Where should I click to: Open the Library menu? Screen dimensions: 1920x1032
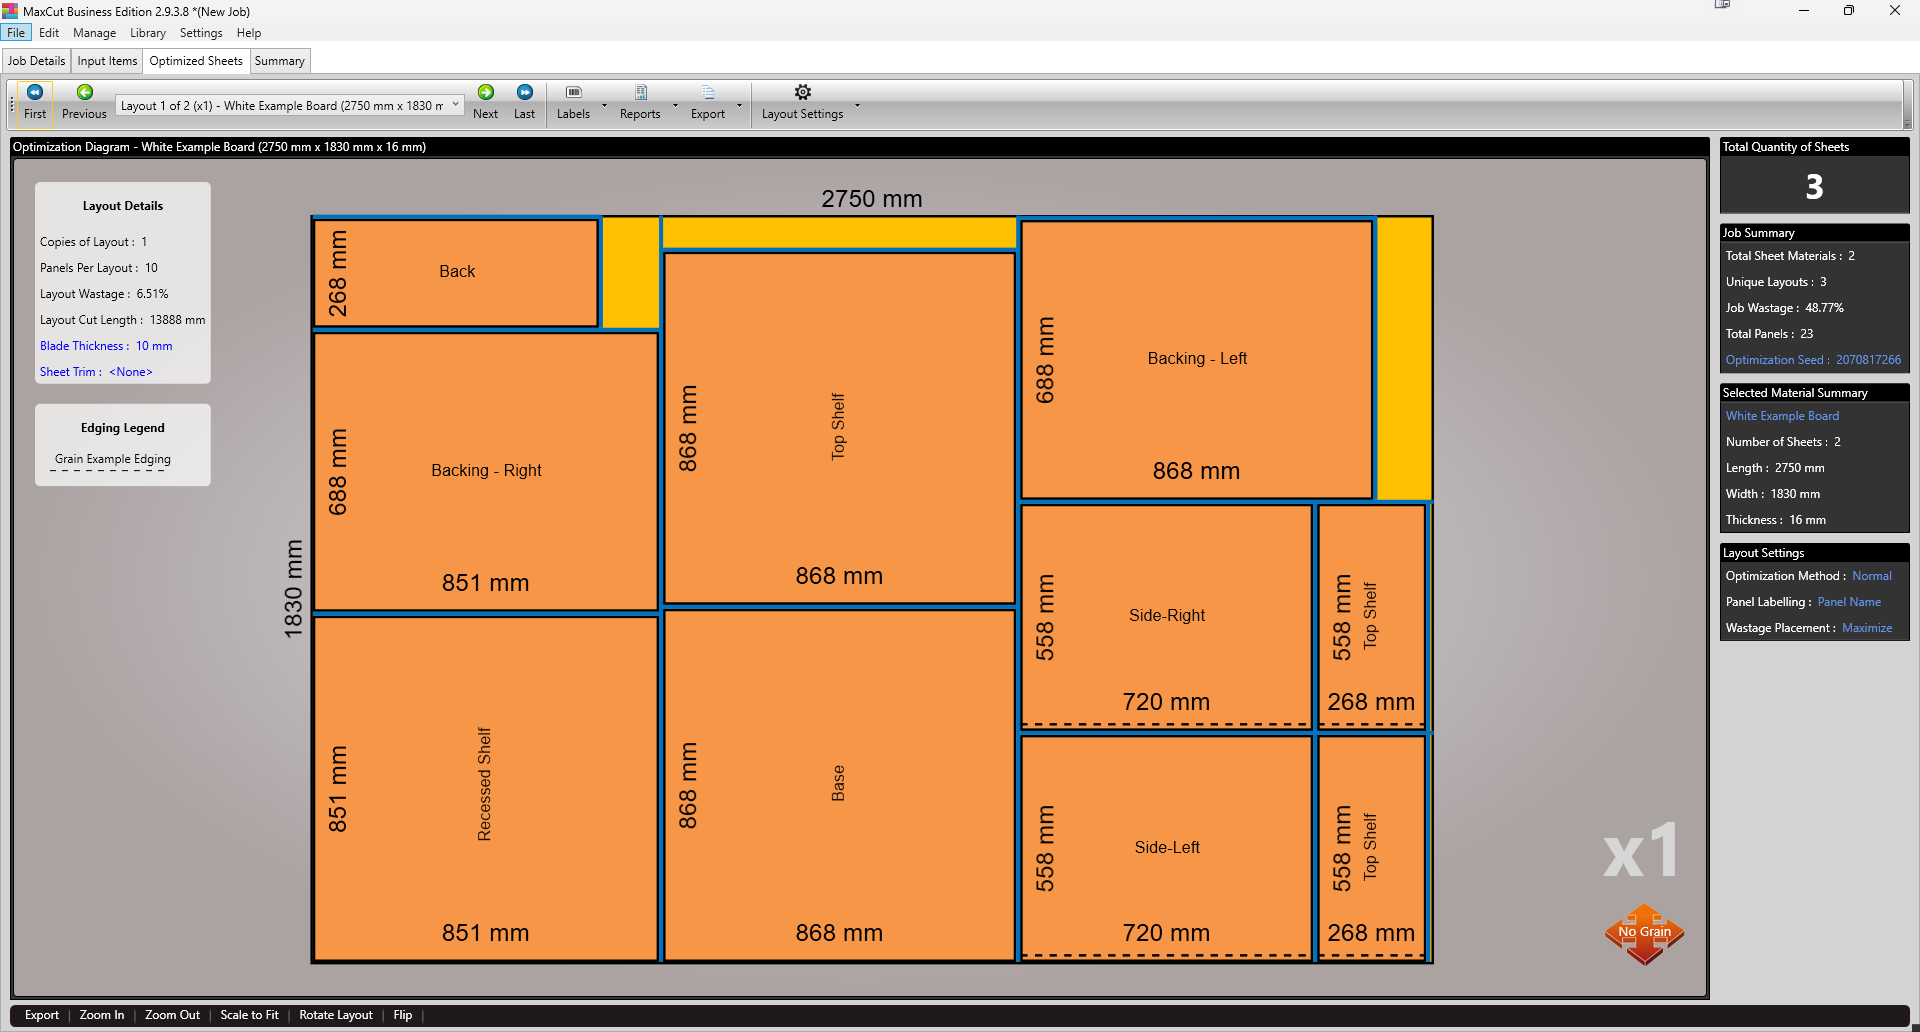point(148,33)
